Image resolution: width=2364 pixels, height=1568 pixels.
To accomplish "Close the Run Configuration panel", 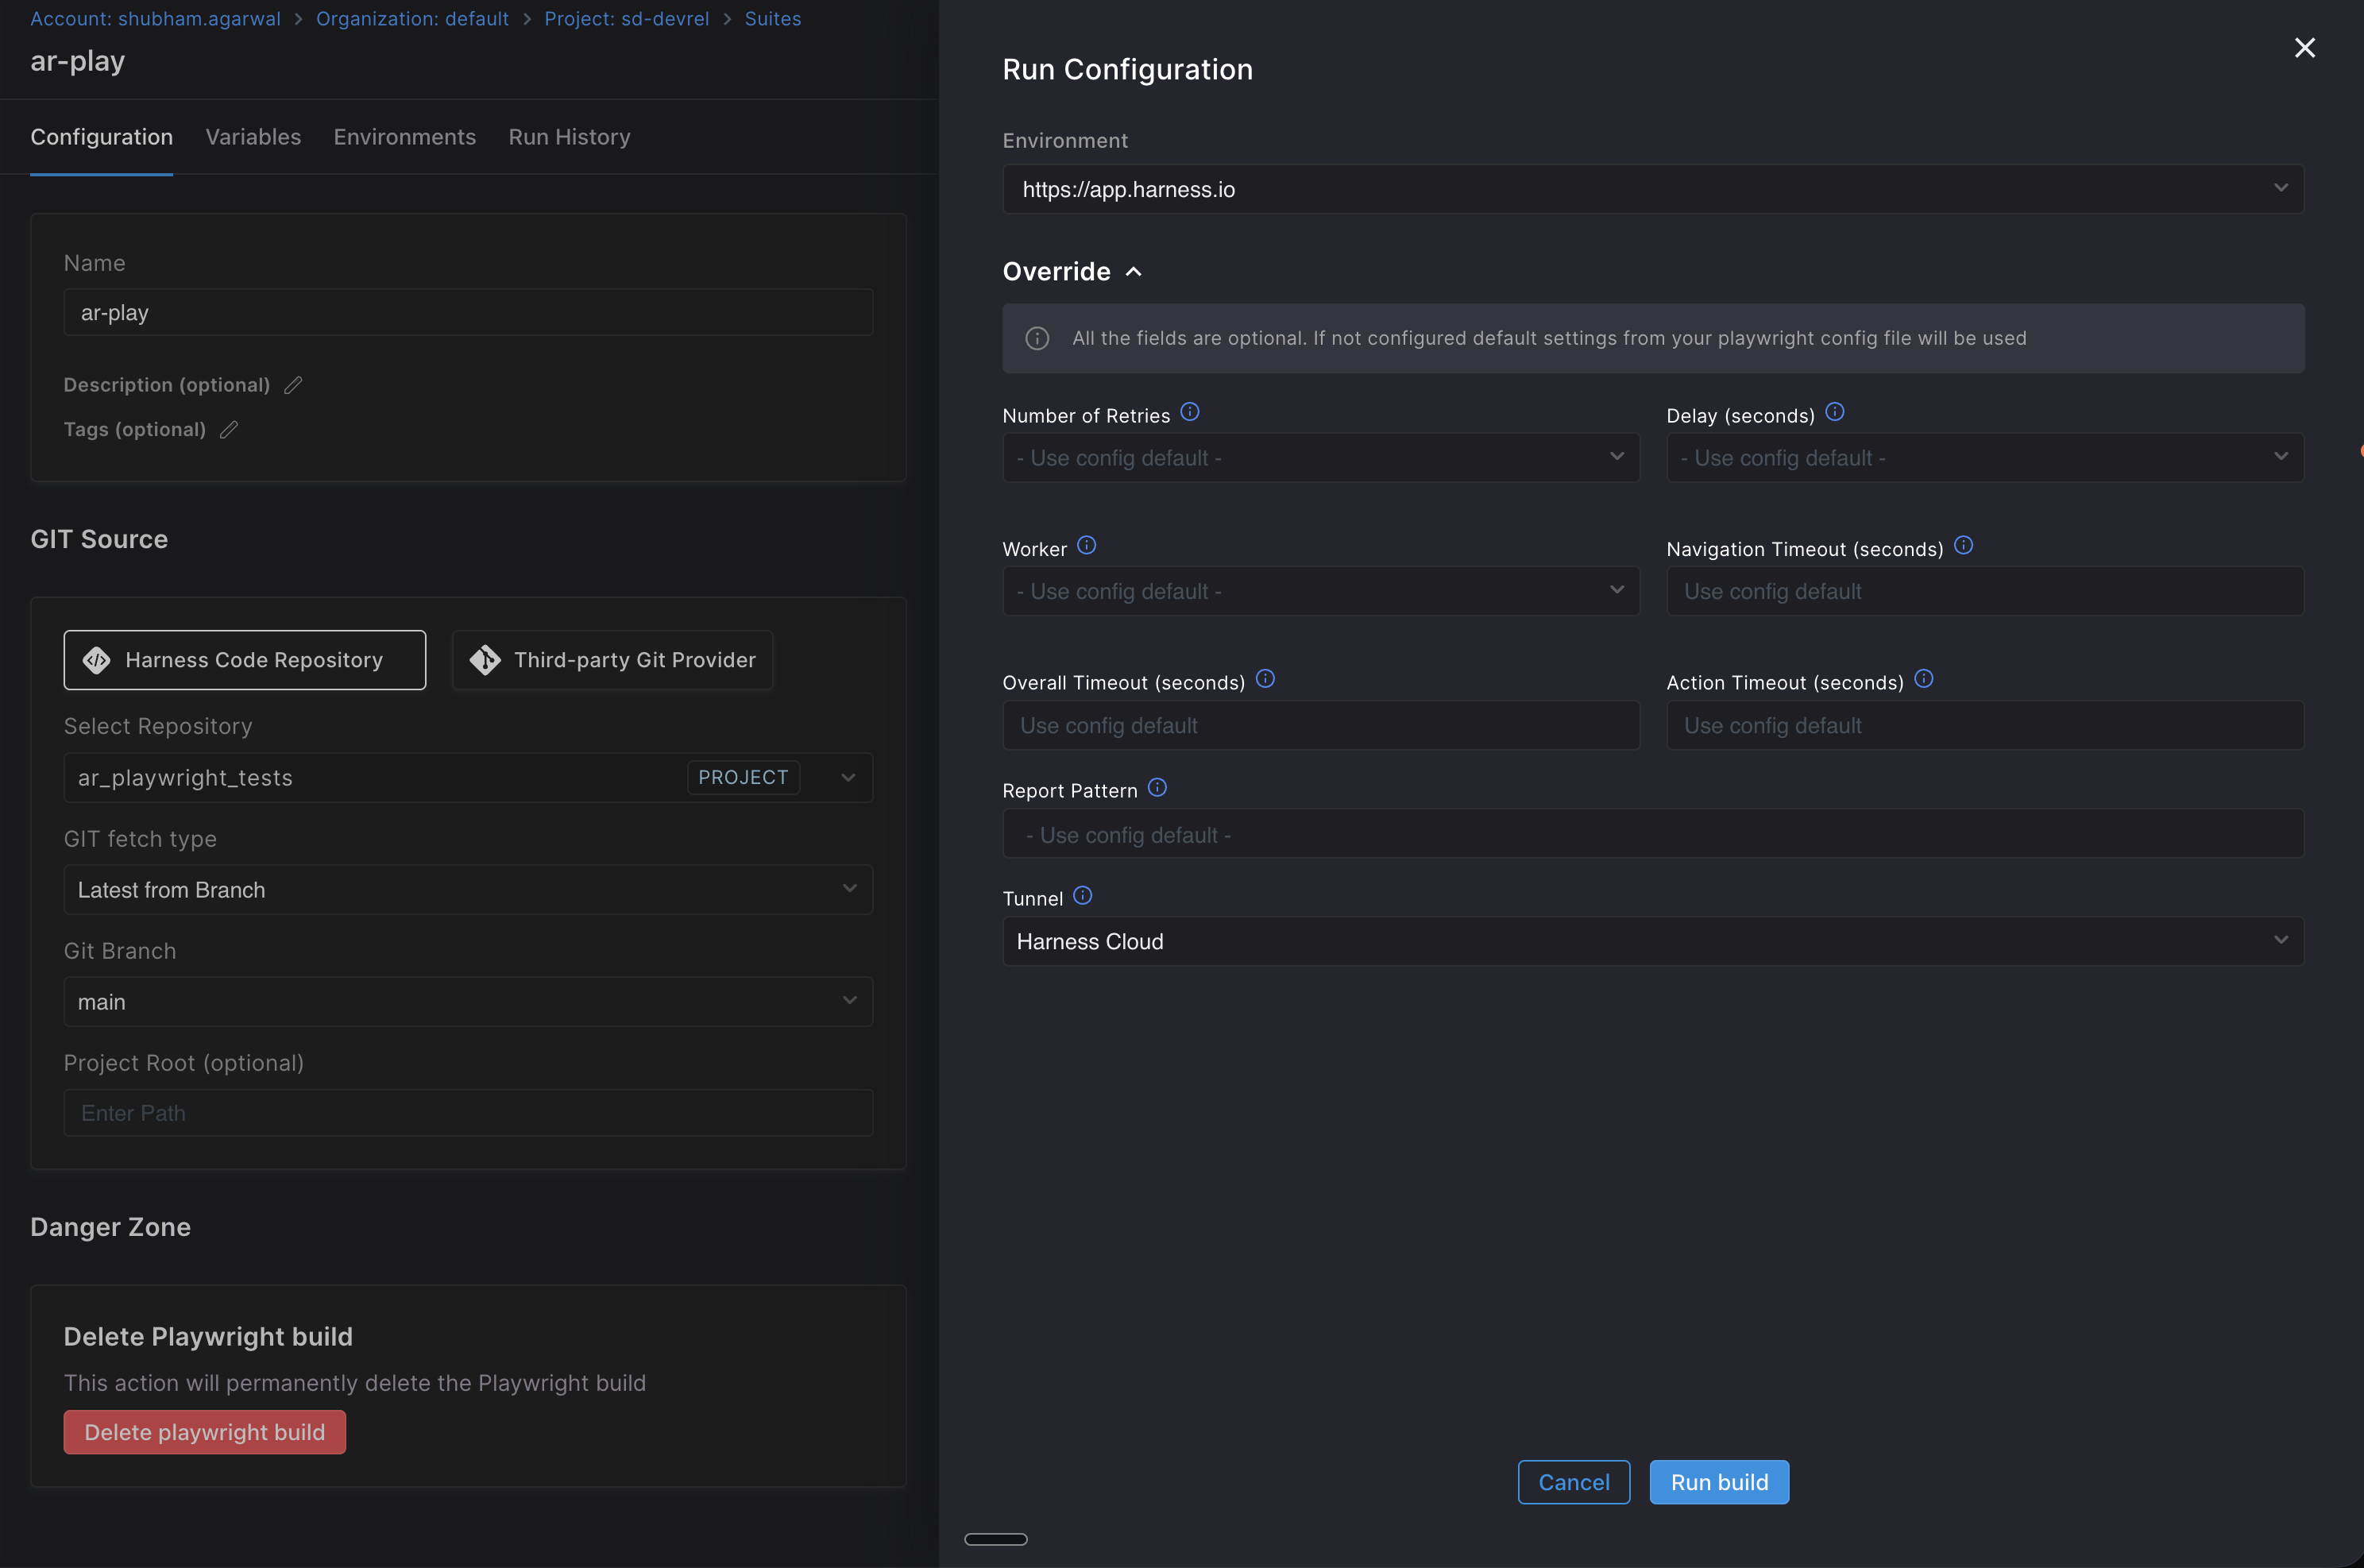I will pos(2304,48).
